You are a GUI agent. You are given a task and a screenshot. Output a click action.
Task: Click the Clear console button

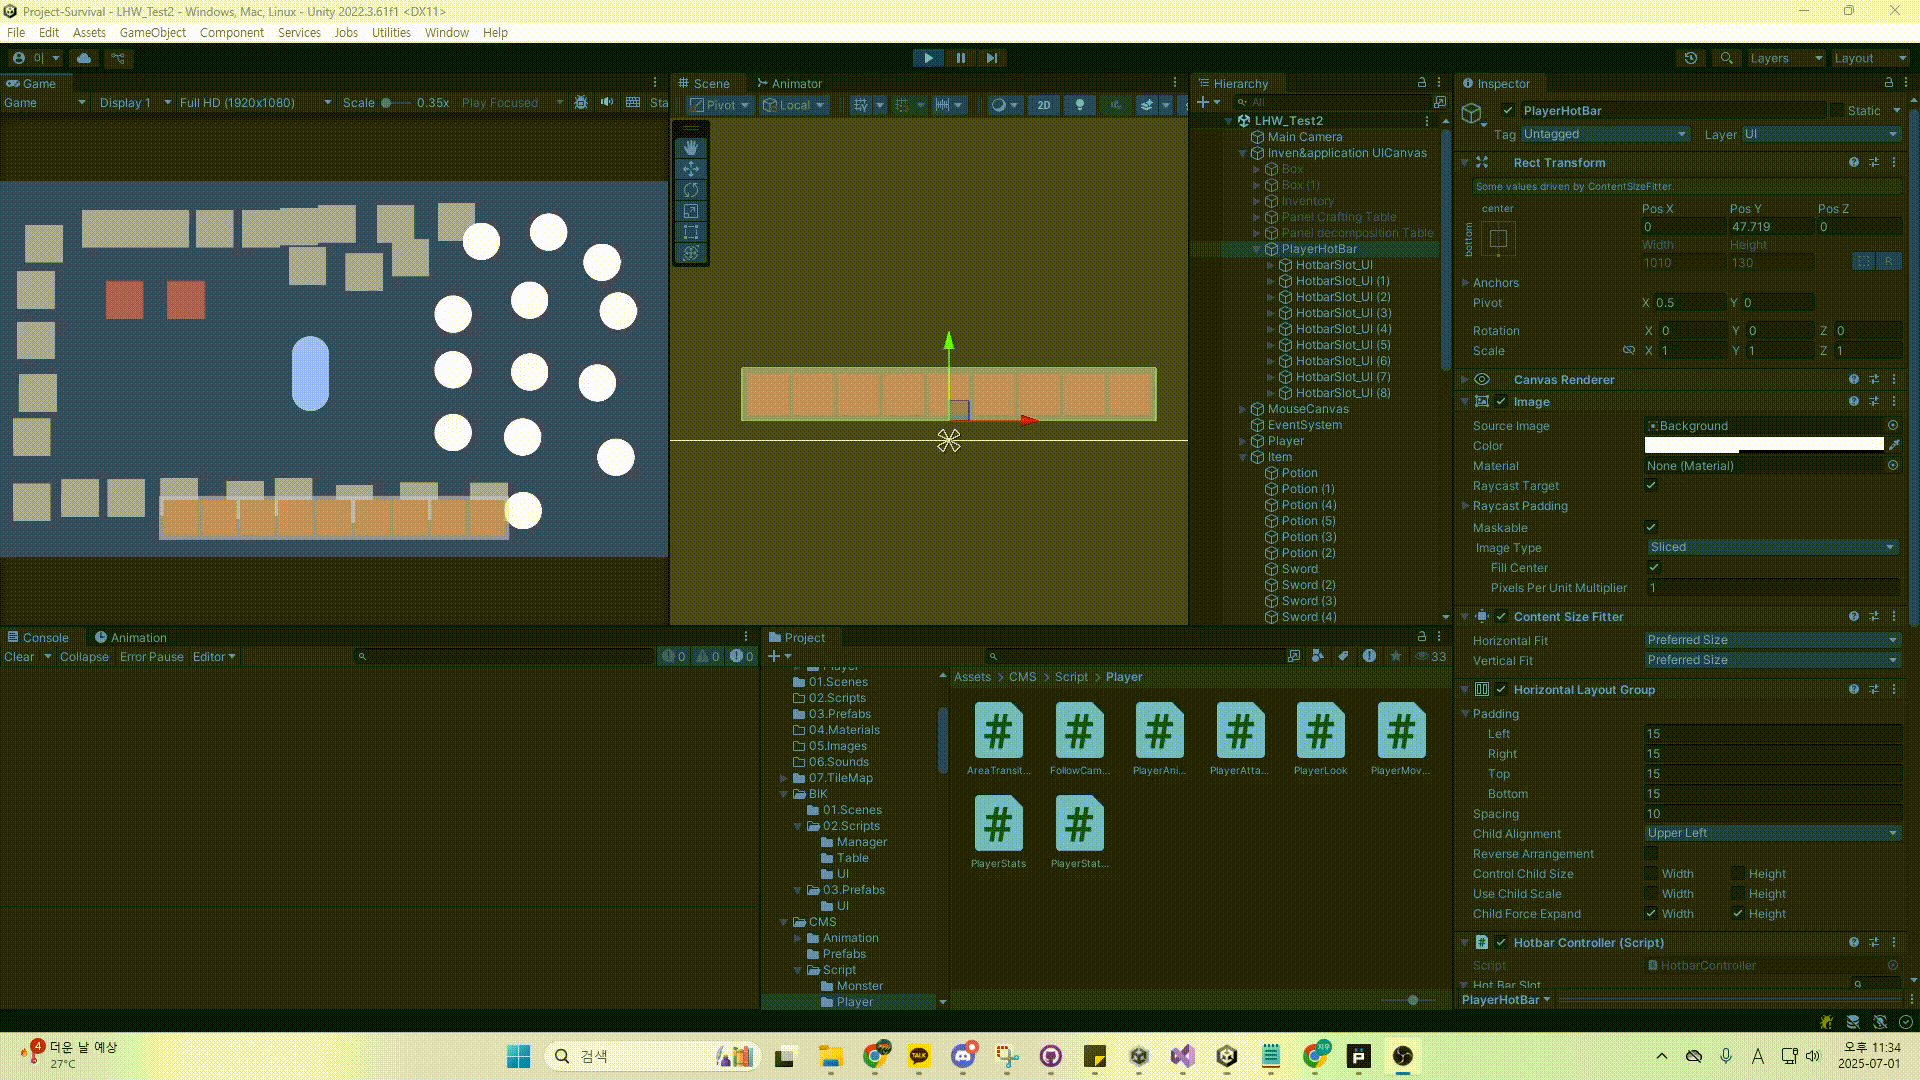pos(19,657)
